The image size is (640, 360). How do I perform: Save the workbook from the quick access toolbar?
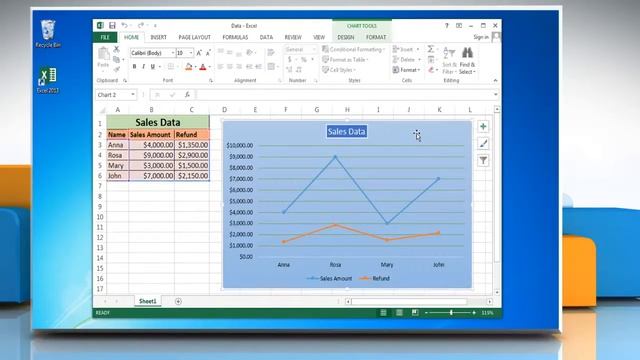click(x=112, y=25)
